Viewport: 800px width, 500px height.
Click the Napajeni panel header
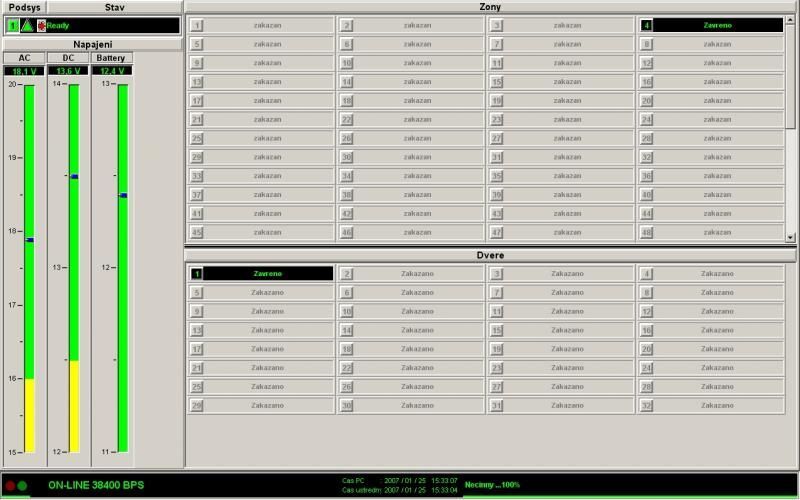click(91, 45)
